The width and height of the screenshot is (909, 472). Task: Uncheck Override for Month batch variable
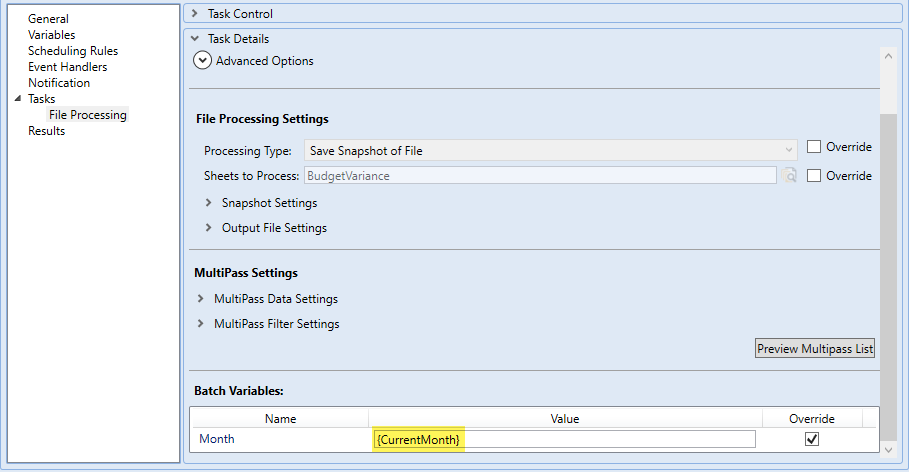(812, 439)
